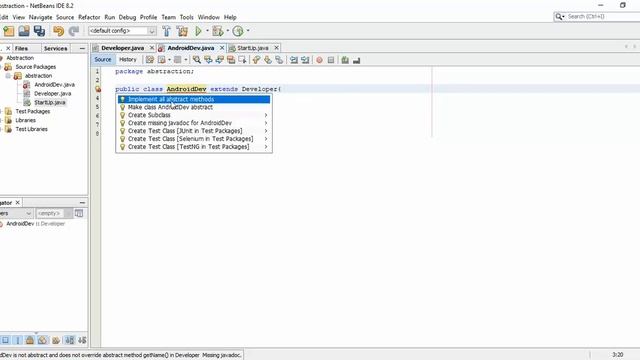
Task: Click the Clean and Build icon
Action: click(182, 31)
